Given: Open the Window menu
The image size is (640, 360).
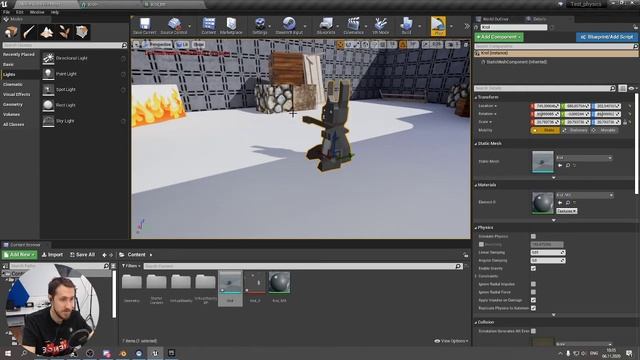Looking at the screenshot, I should [37, 12].
